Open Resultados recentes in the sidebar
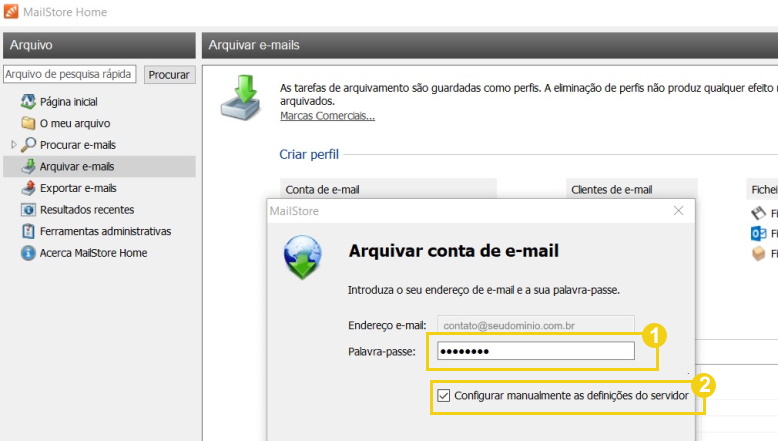 87,210
